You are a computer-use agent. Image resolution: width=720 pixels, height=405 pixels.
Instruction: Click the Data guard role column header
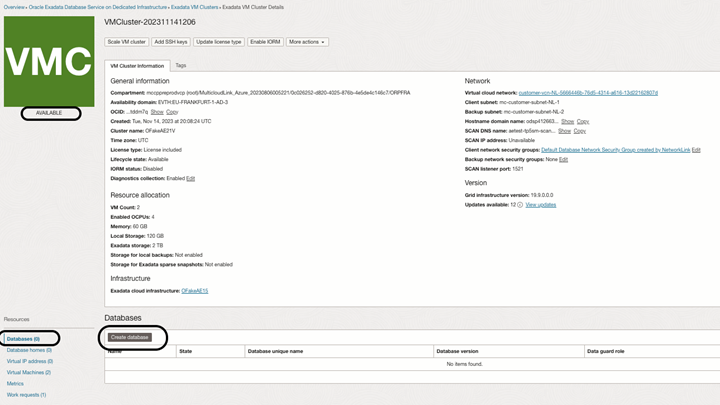tap(606, 351)
